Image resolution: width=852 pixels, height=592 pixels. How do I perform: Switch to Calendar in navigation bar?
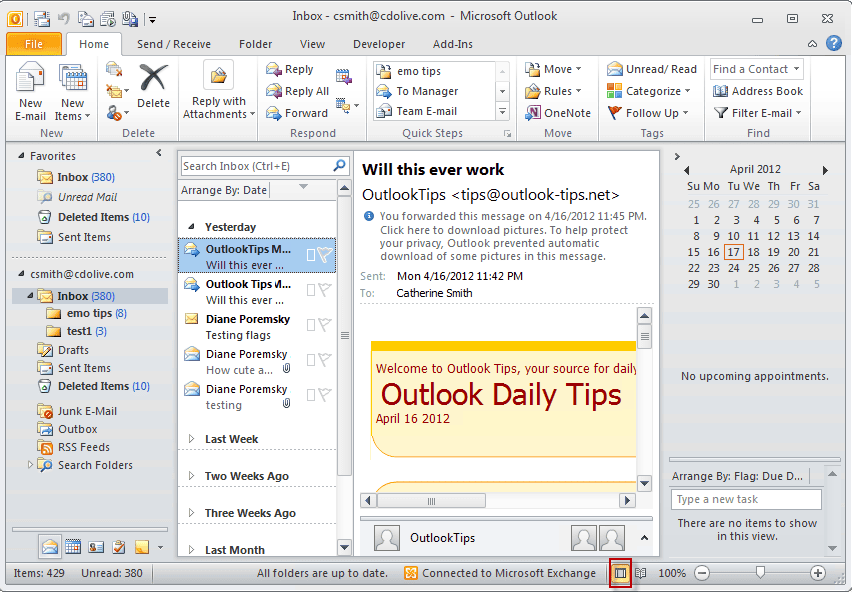point(73,546)
